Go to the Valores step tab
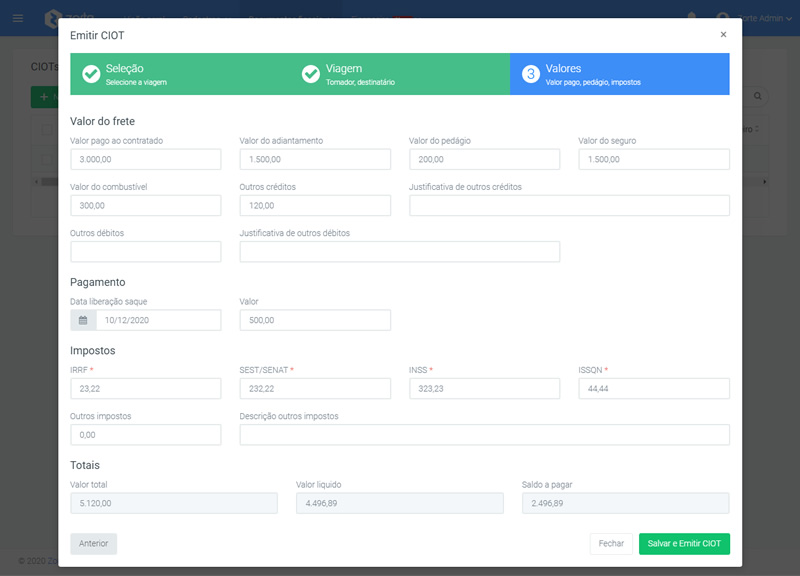Screen dimensions: 800x576 pos(620,74)
